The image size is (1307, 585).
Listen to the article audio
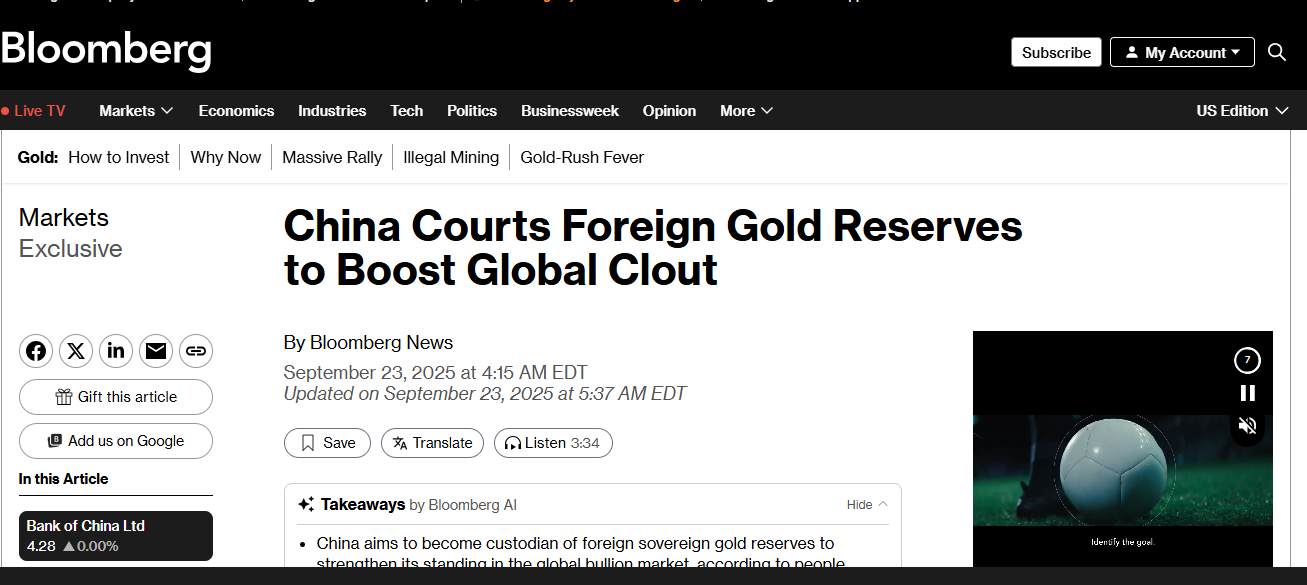click(553, 443)
